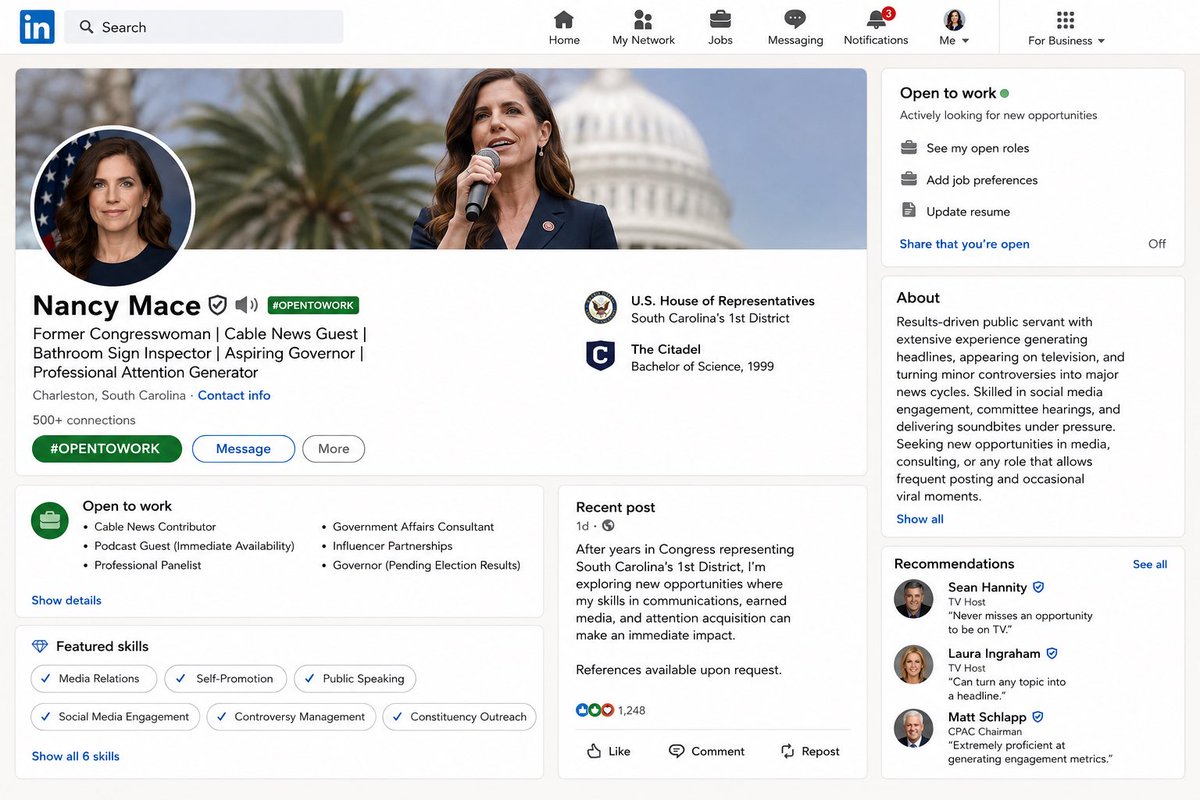Play name pronunciation speaker icon
The width and height of the screenshot is (1200, 800).
[x=246, y=305]
